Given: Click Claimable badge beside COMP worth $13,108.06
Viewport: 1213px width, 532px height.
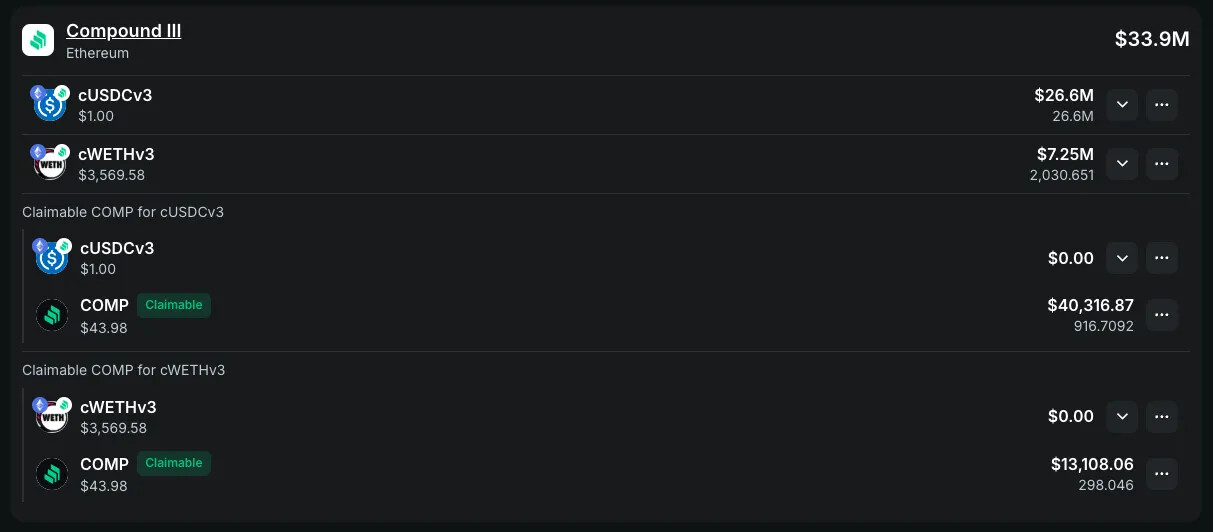Looking at the screenshot, I should 174,463.
